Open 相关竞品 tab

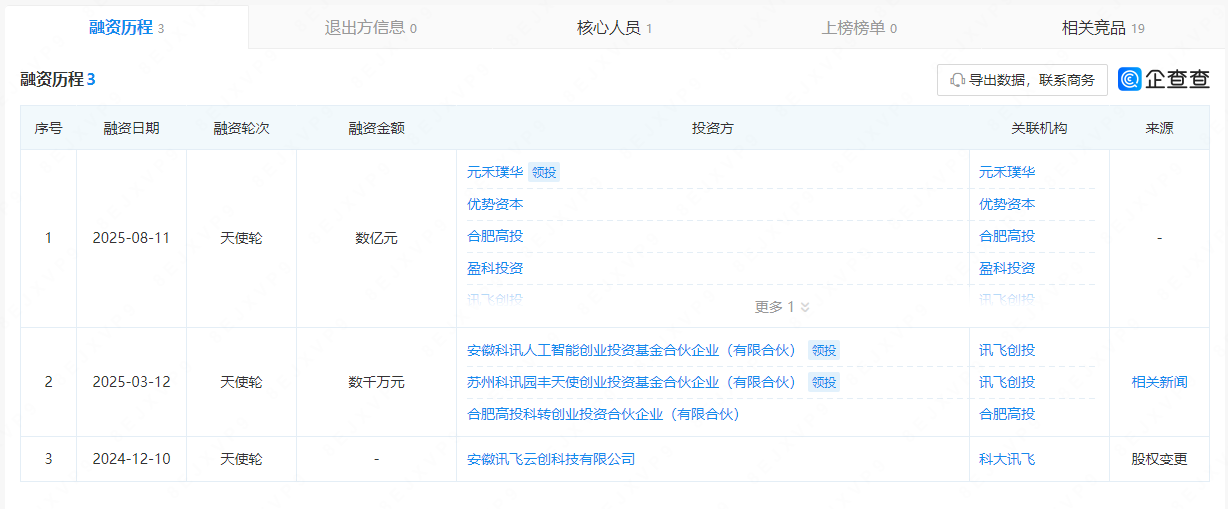[1103, 28]
